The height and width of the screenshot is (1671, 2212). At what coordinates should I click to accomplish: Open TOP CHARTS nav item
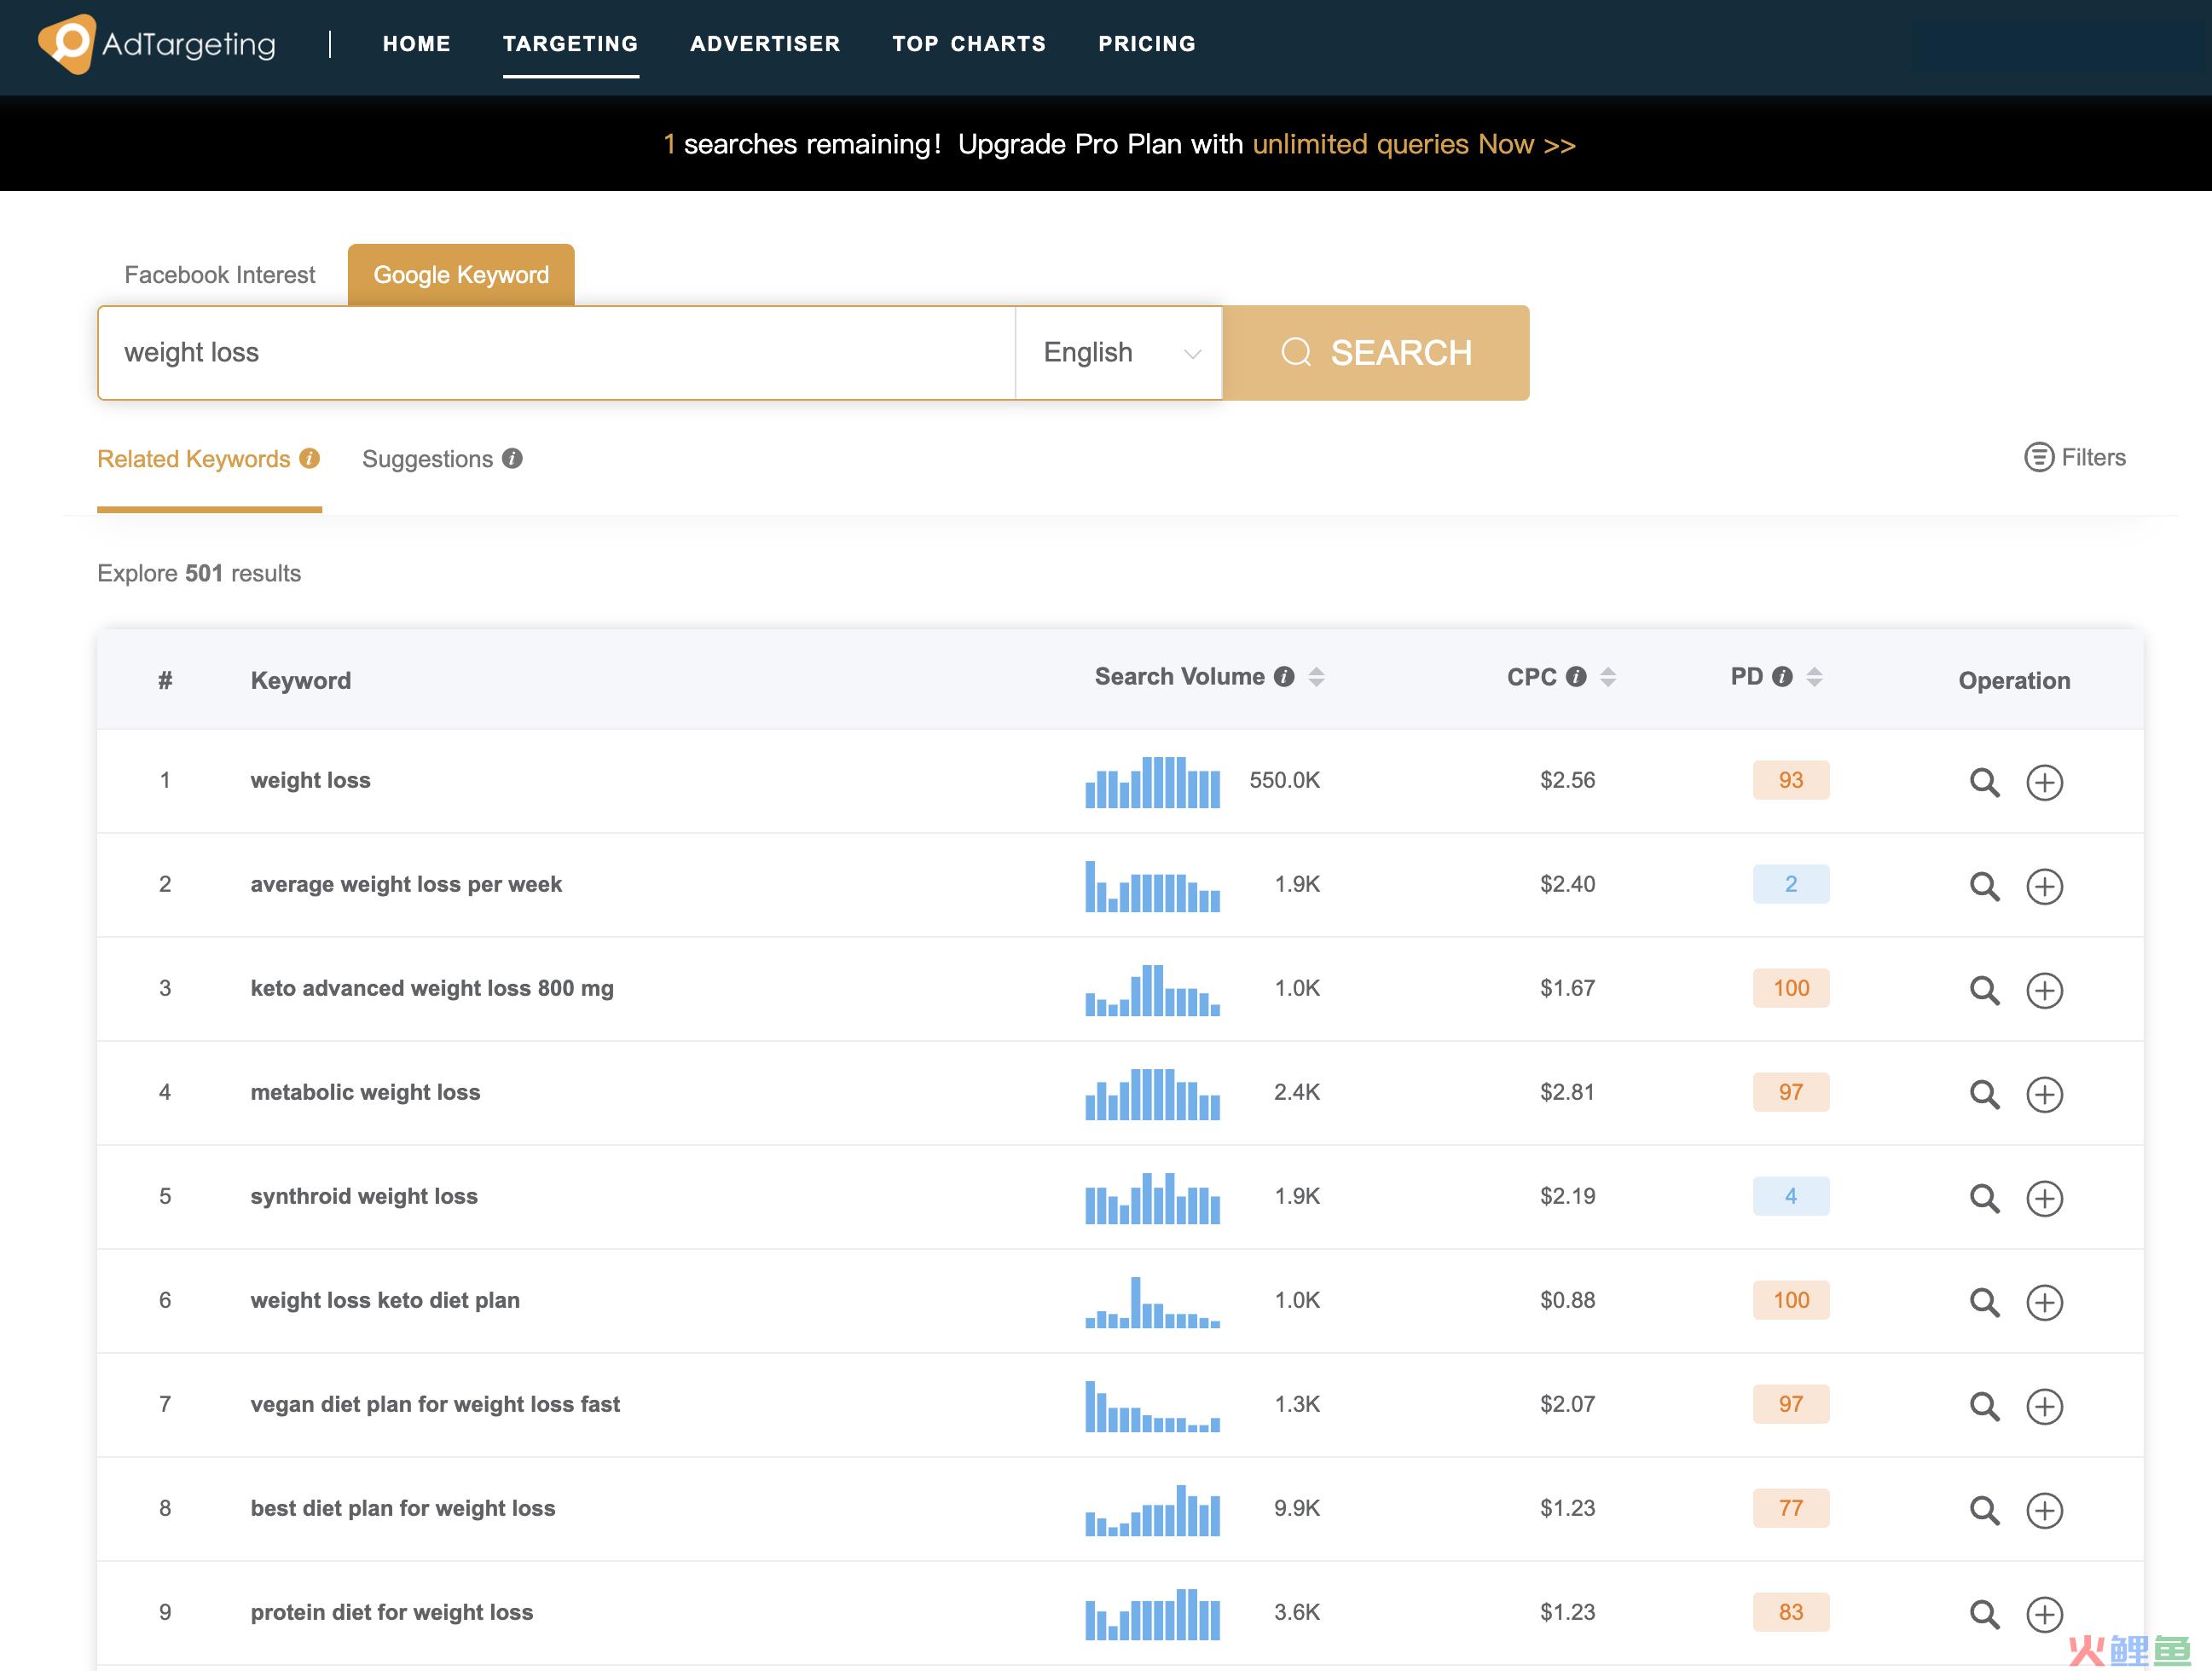point(969,44)
